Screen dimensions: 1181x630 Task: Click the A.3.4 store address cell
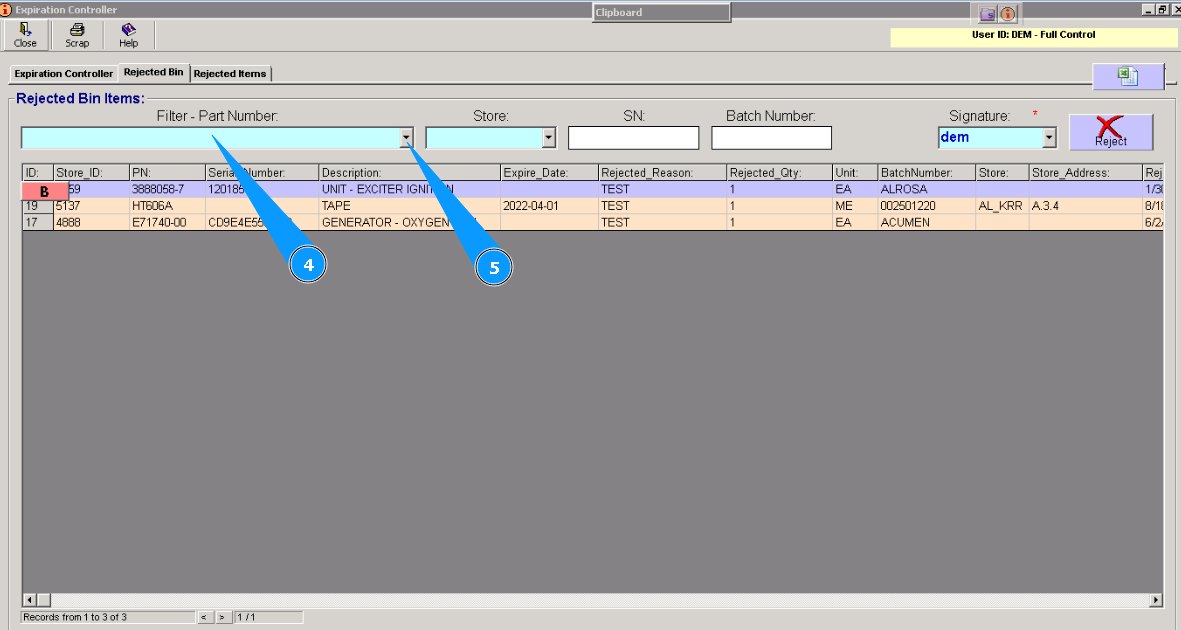coord(1086,206)
